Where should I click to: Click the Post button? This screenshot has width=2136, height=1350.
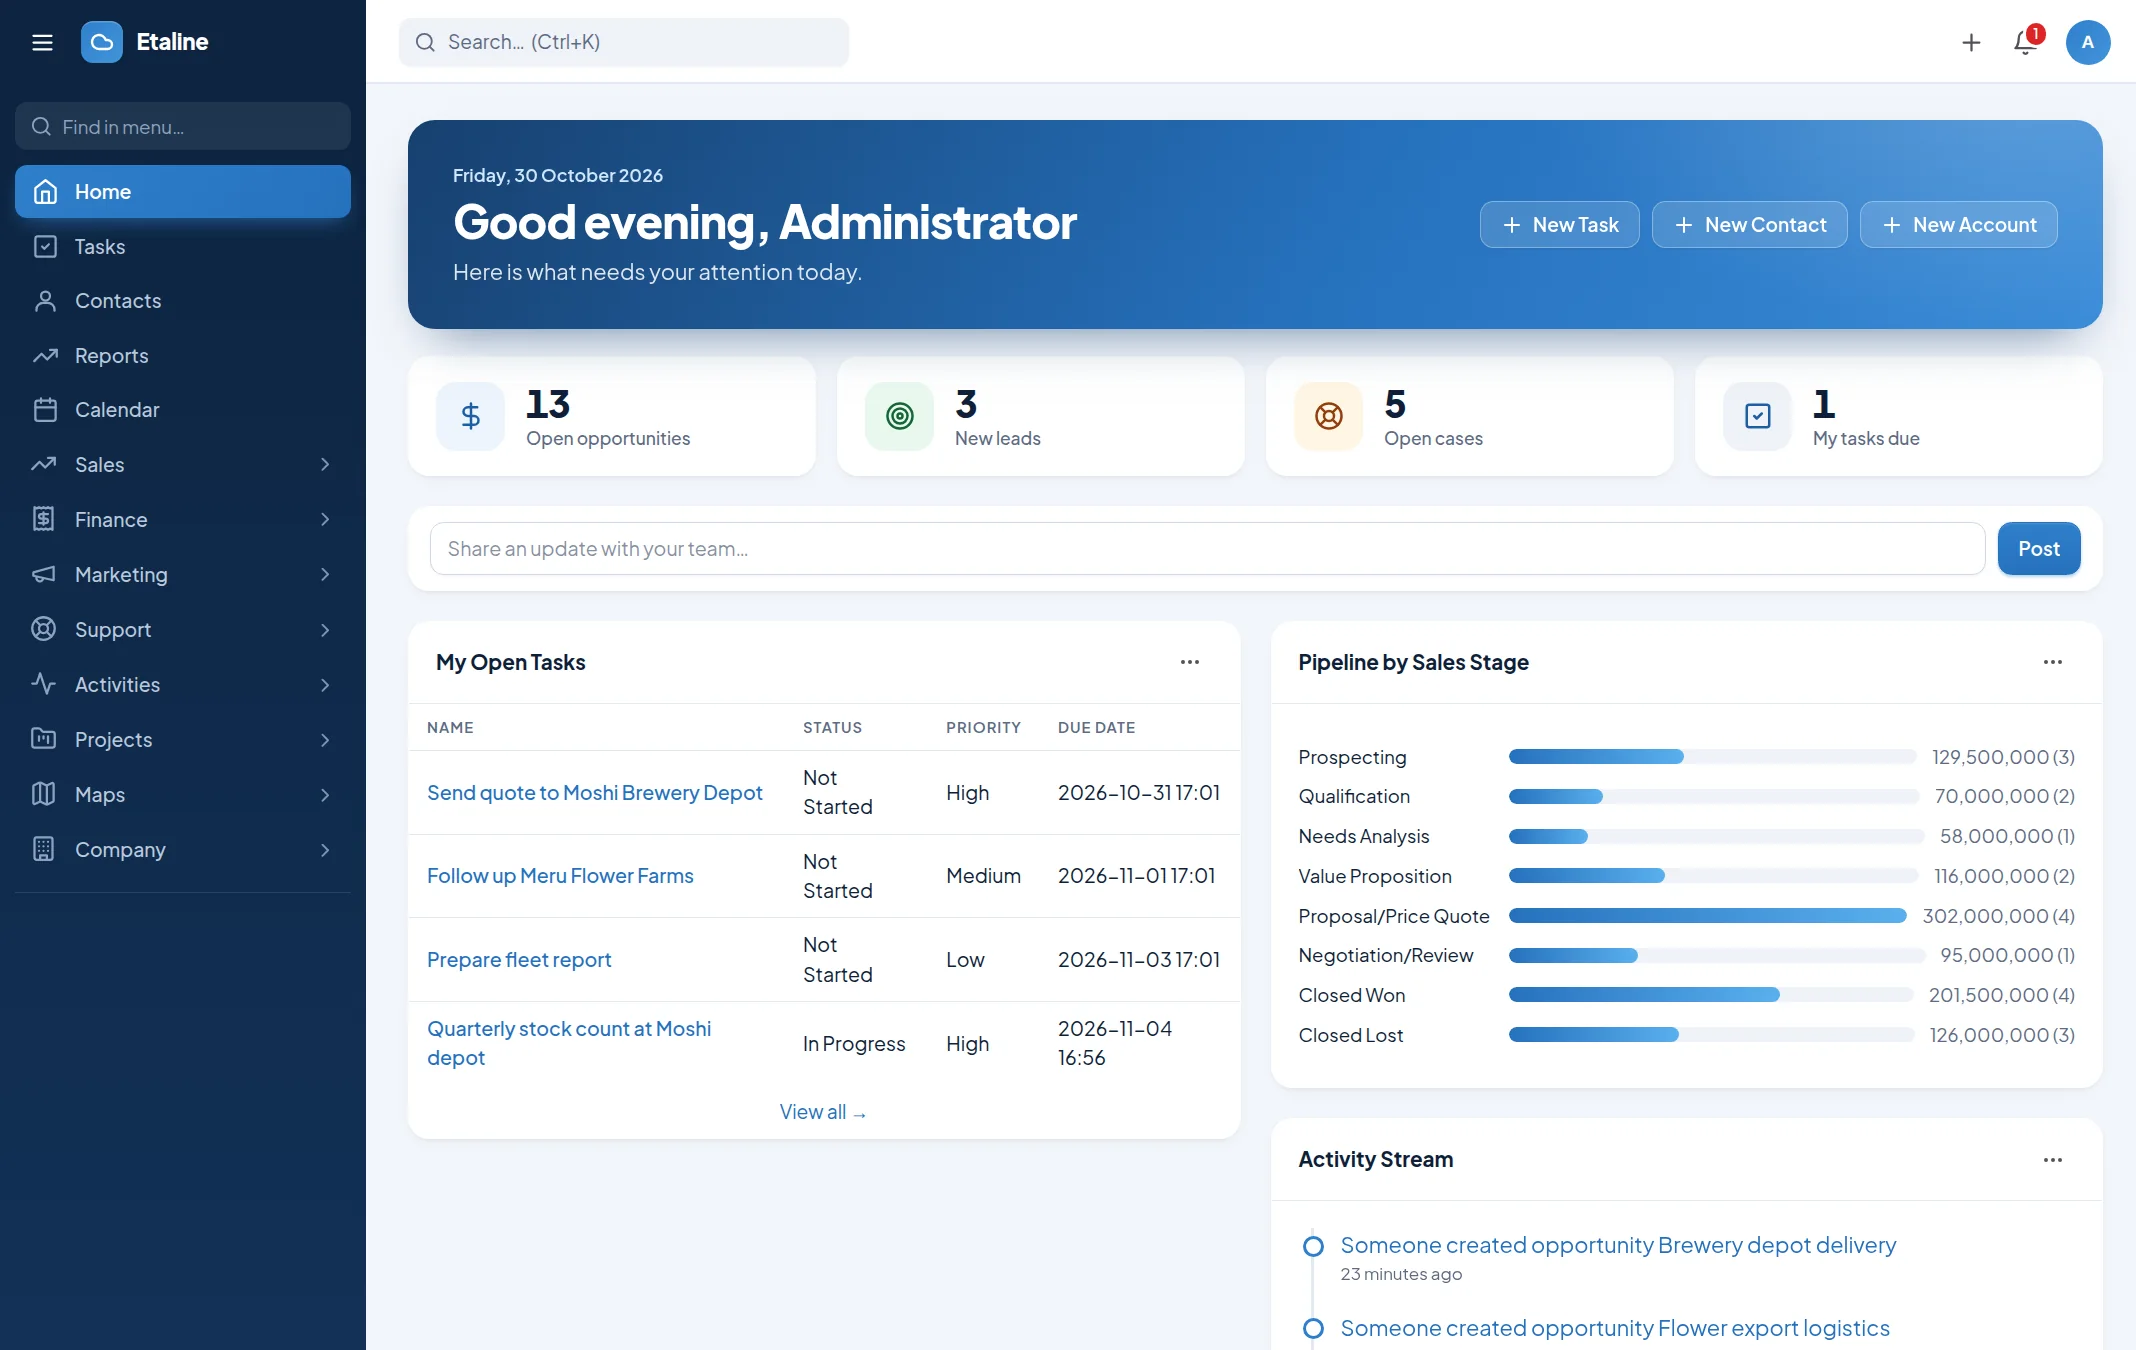pos(2039,549)
